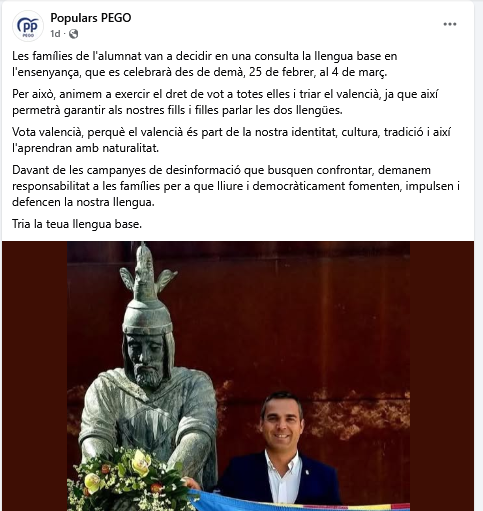The height and width of the screenshot is (511, 483).
Task: Click the winged dragon crest on helmet
Action: click(x=146, y=274)
